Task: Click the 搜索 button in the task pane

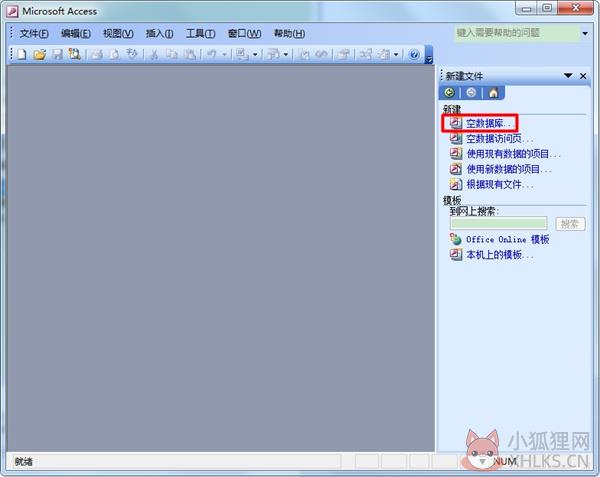Action: point(570,224)
